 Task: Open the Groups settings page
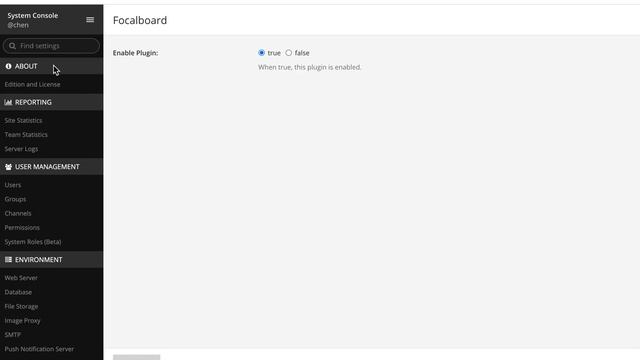coord(15,199)
